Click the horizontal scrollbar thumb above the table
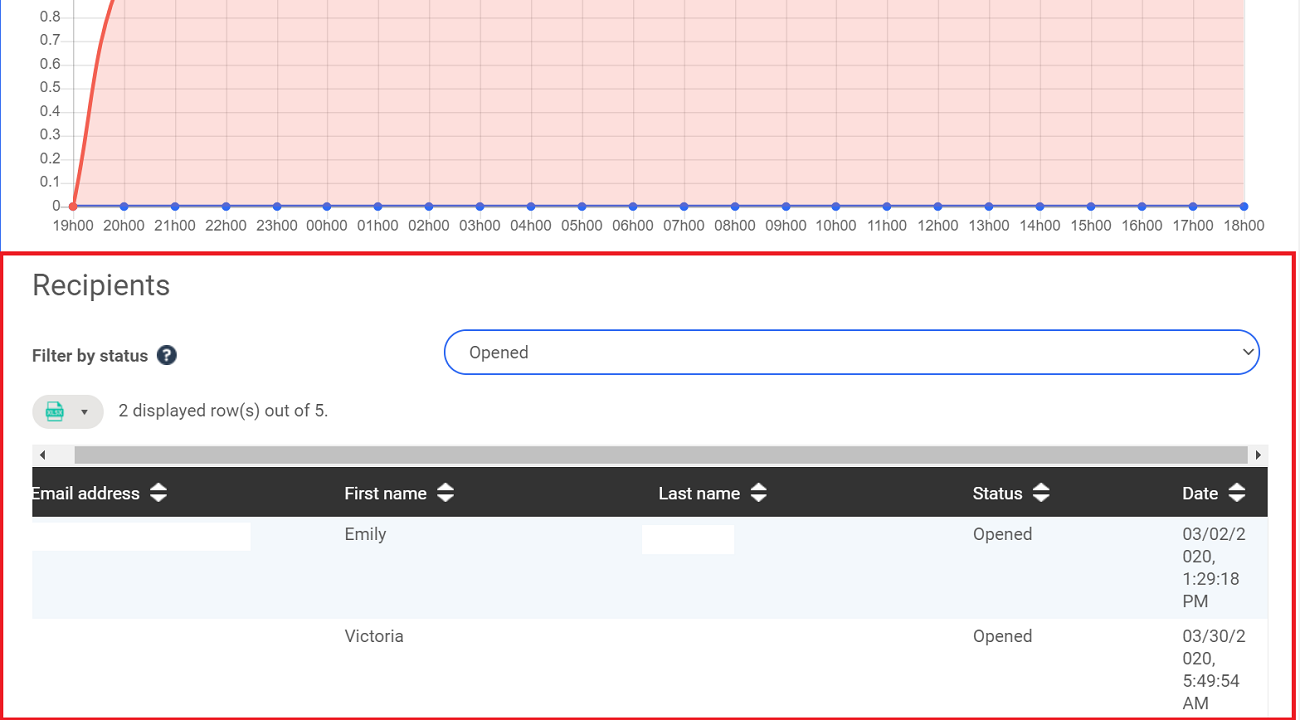 pyautogui.click(x=660, y=455)
